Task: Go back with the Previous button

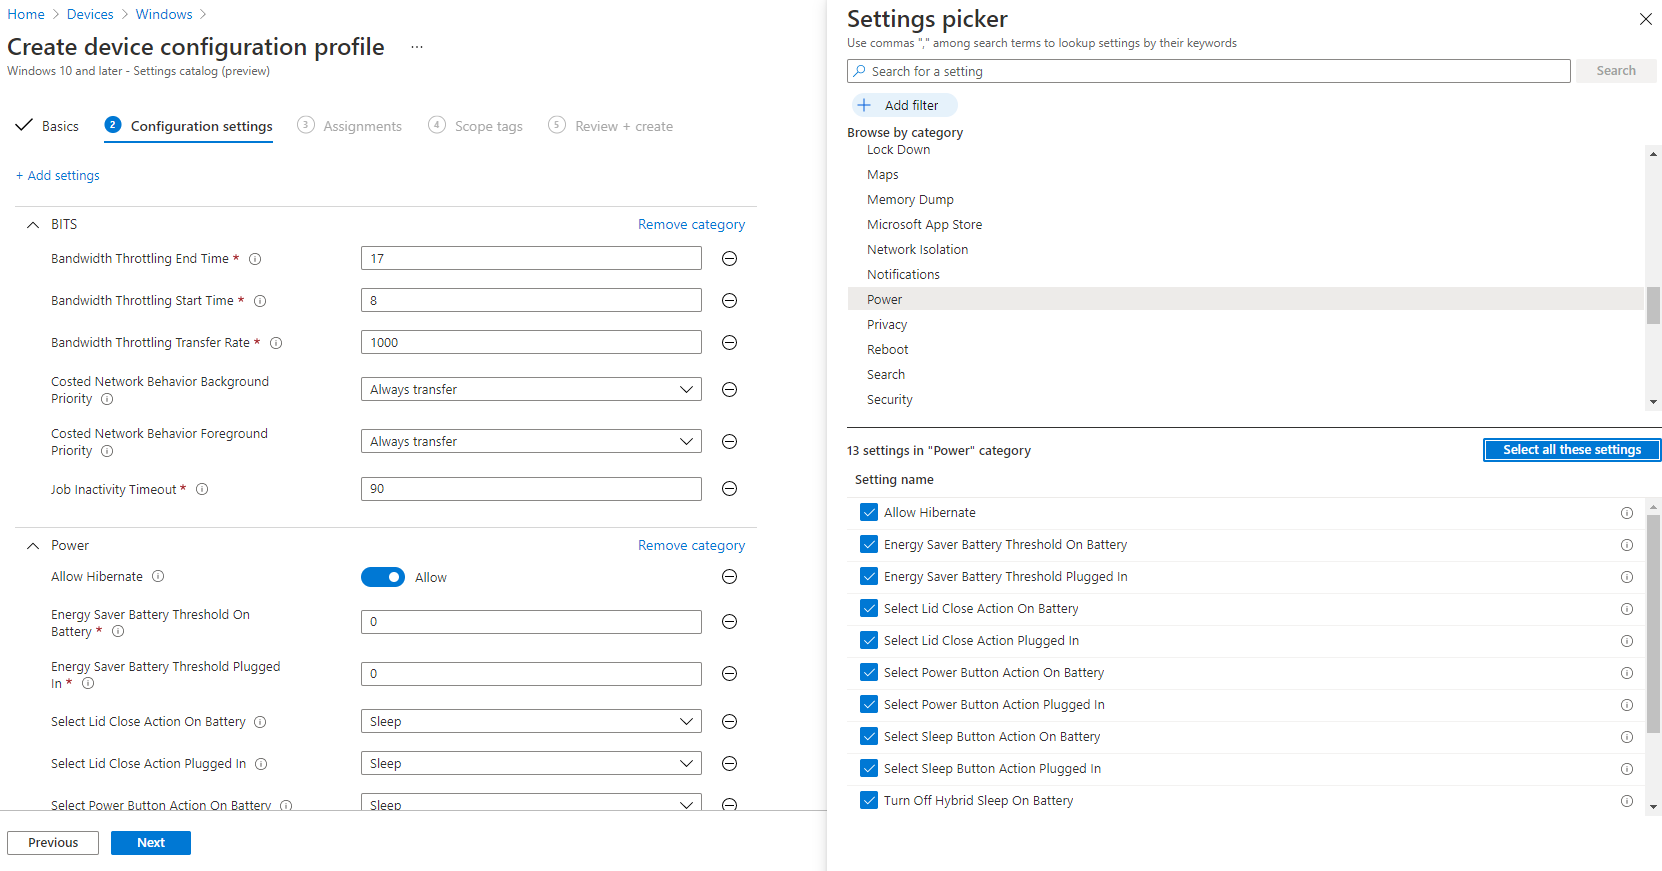Action: pyautogui.click(x=53, y=843)
